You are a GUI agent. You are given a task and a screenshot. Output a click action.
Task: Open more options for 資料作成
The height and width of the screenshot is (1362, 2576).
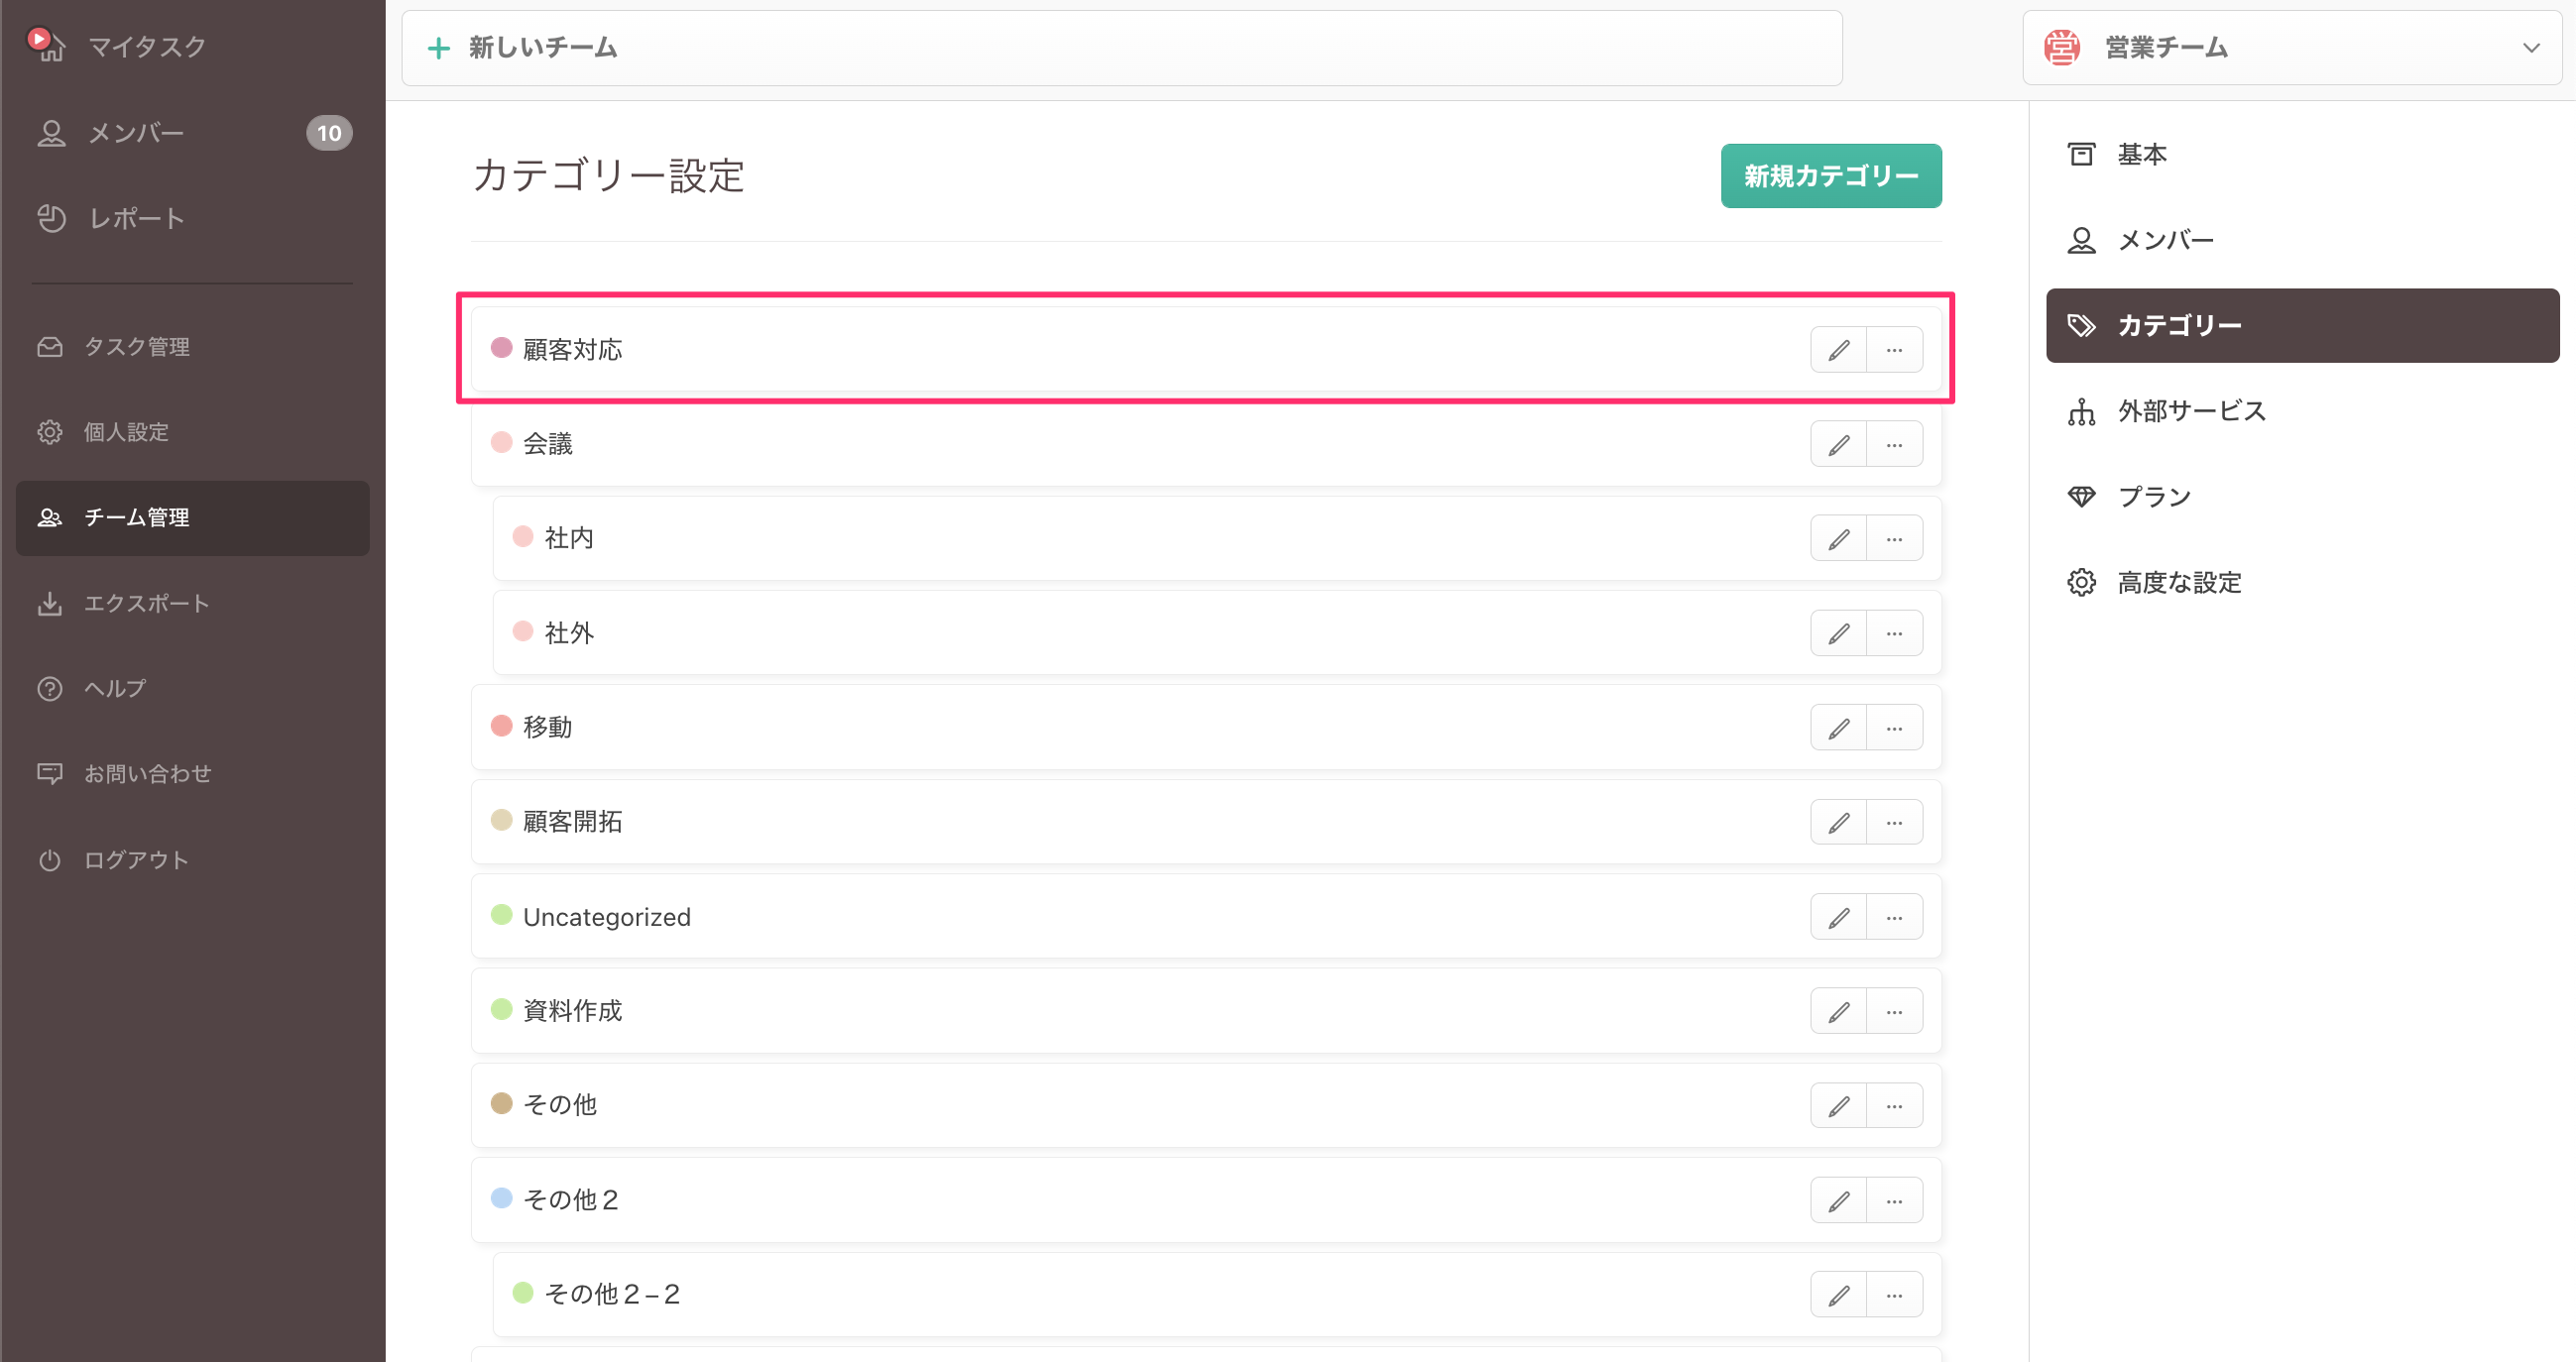click(x=1894, y=1012)
